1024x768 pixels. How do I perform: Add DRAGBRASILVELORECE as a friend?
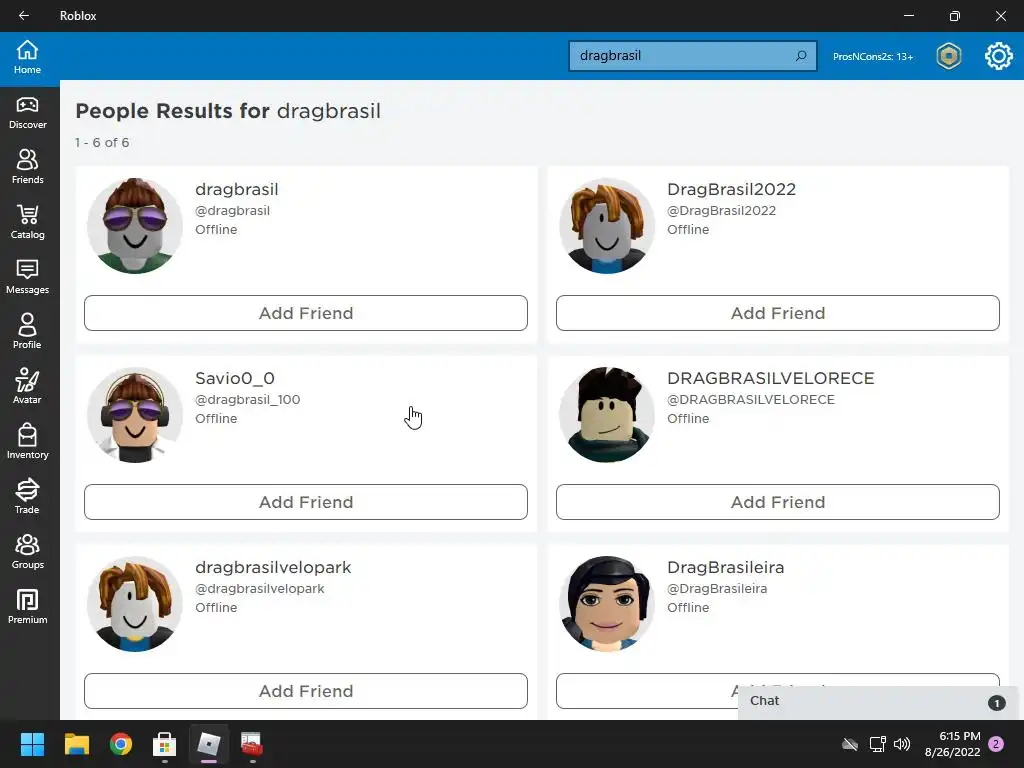pos(778,502)
